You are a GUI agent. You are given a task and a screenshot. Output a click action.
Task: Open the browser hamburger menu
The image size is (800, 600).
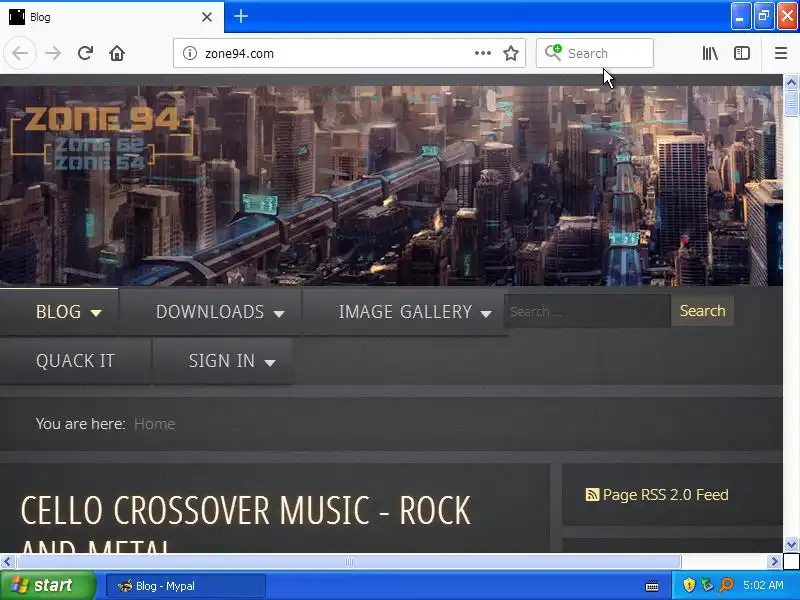coord(781,53)
